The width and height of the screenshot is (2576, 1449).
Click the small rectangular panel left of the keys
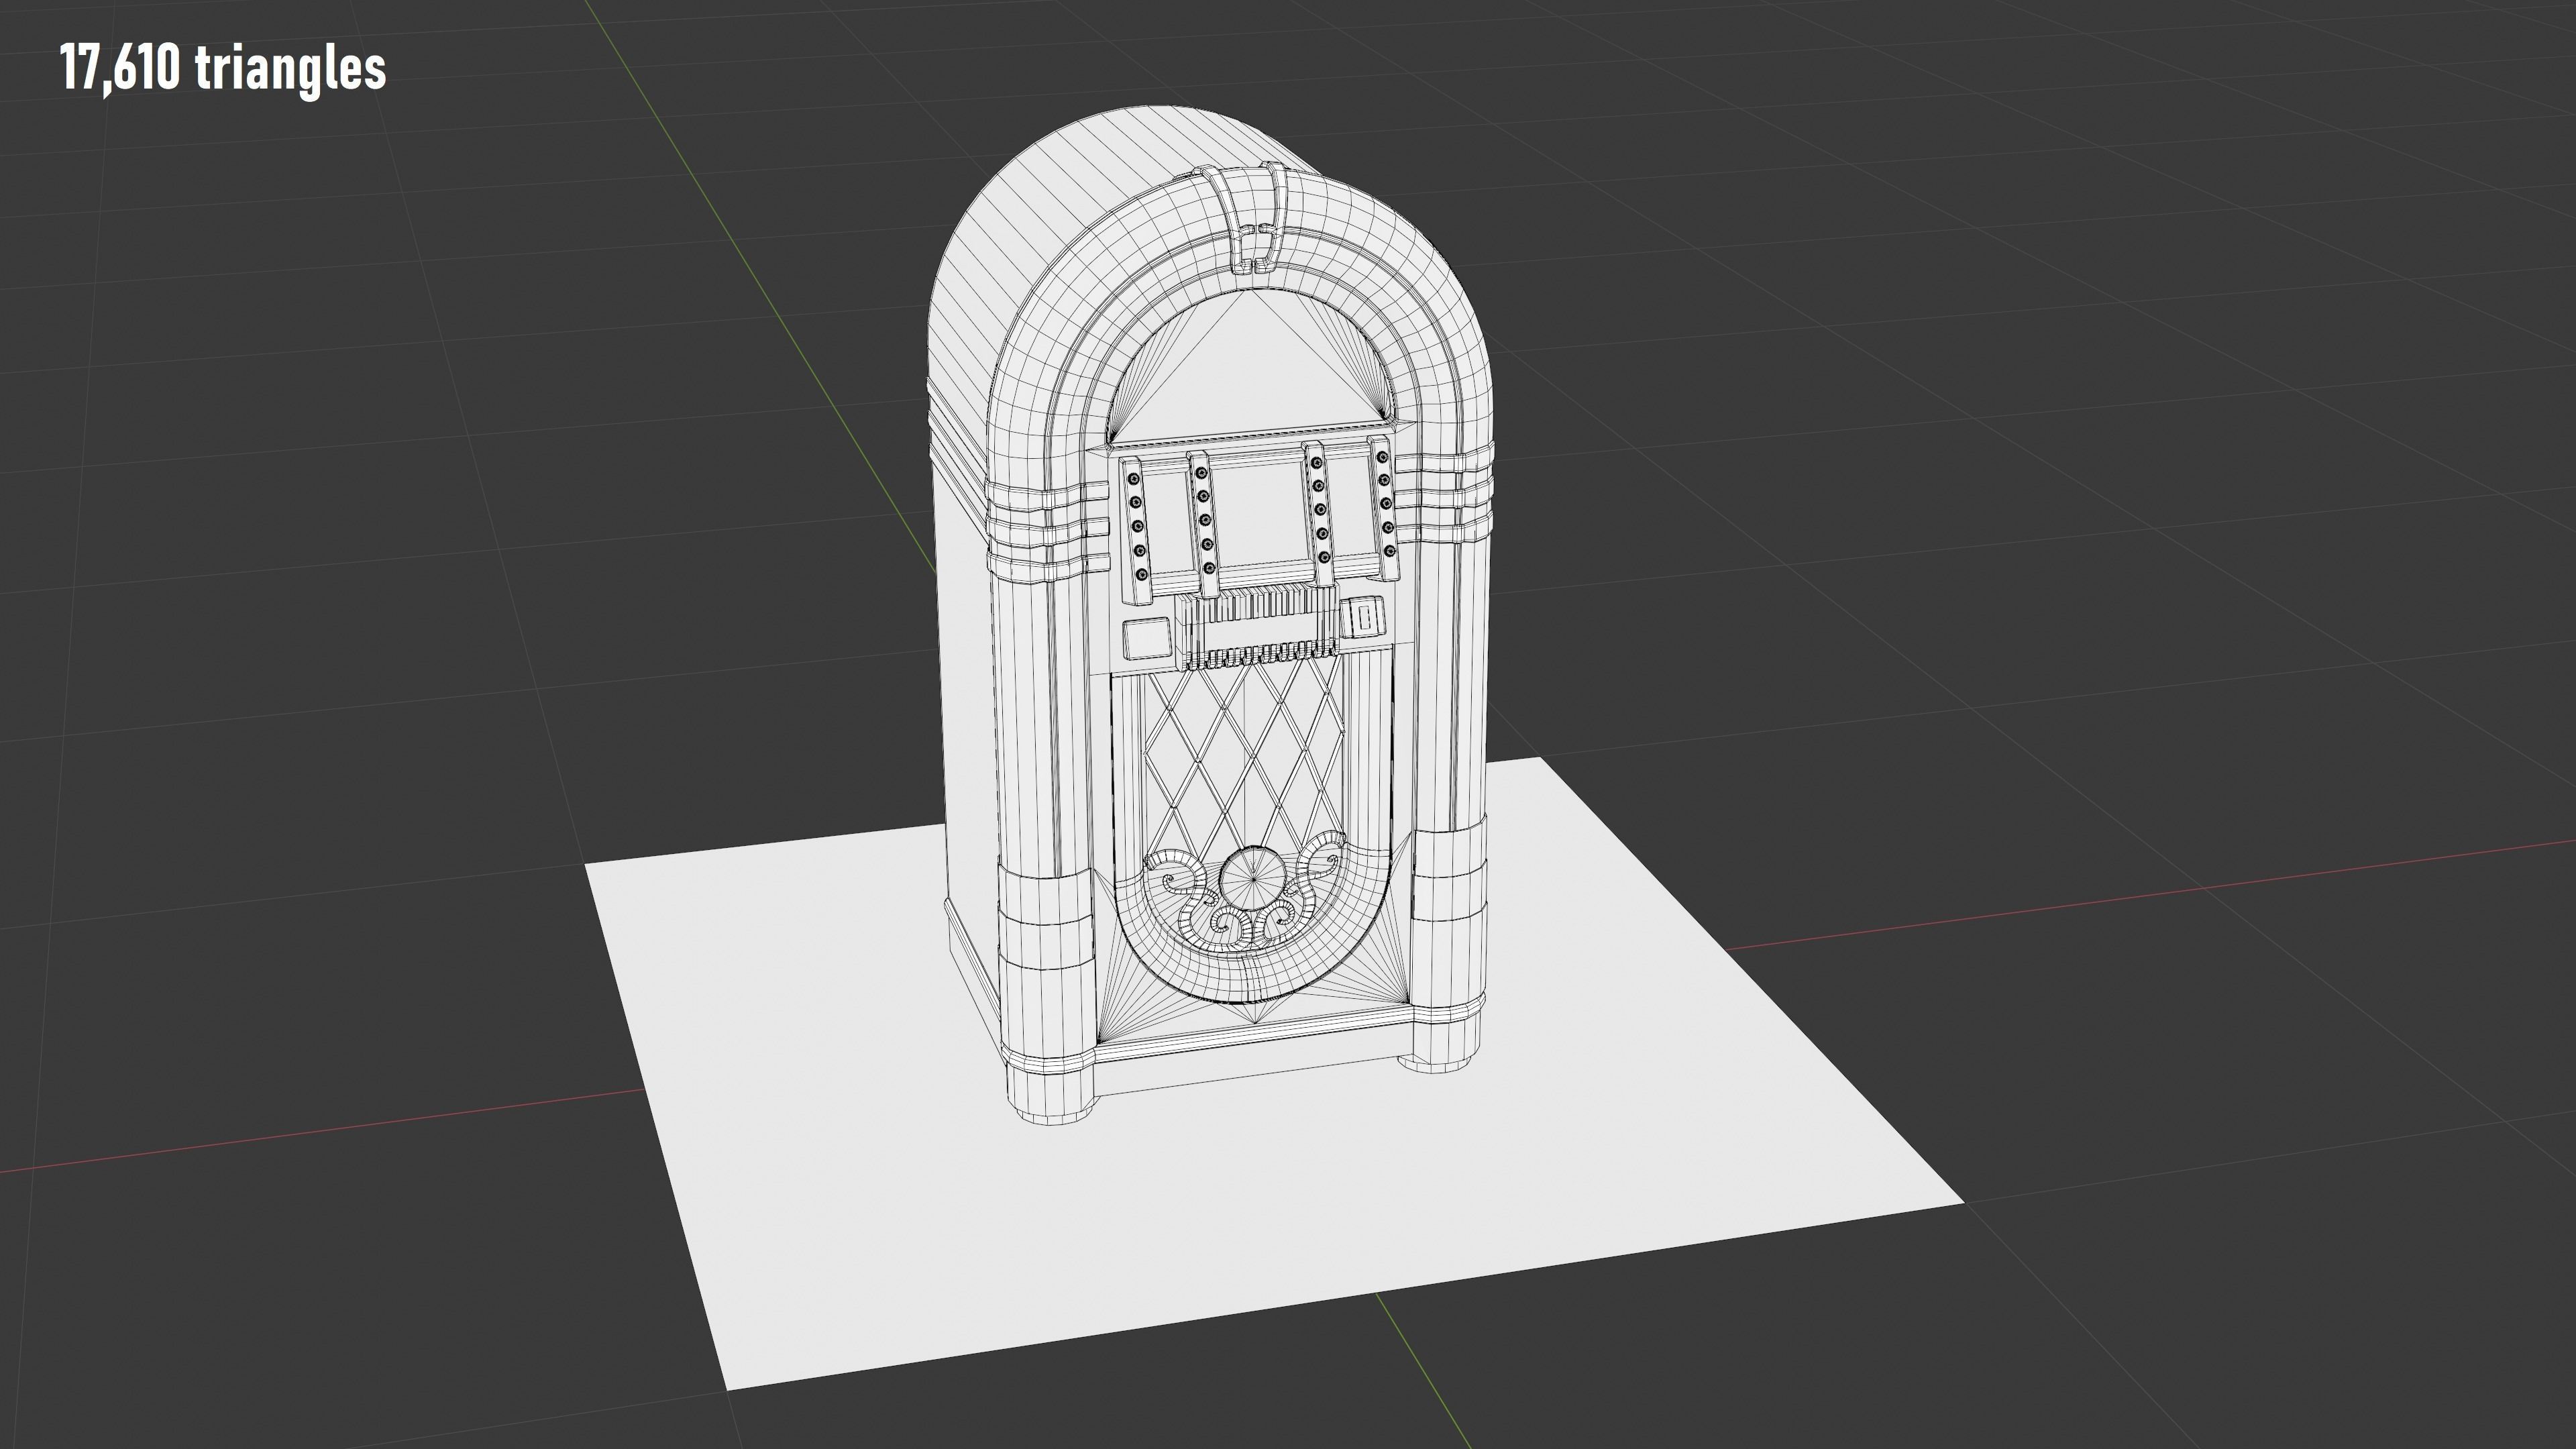point(1147,638)
